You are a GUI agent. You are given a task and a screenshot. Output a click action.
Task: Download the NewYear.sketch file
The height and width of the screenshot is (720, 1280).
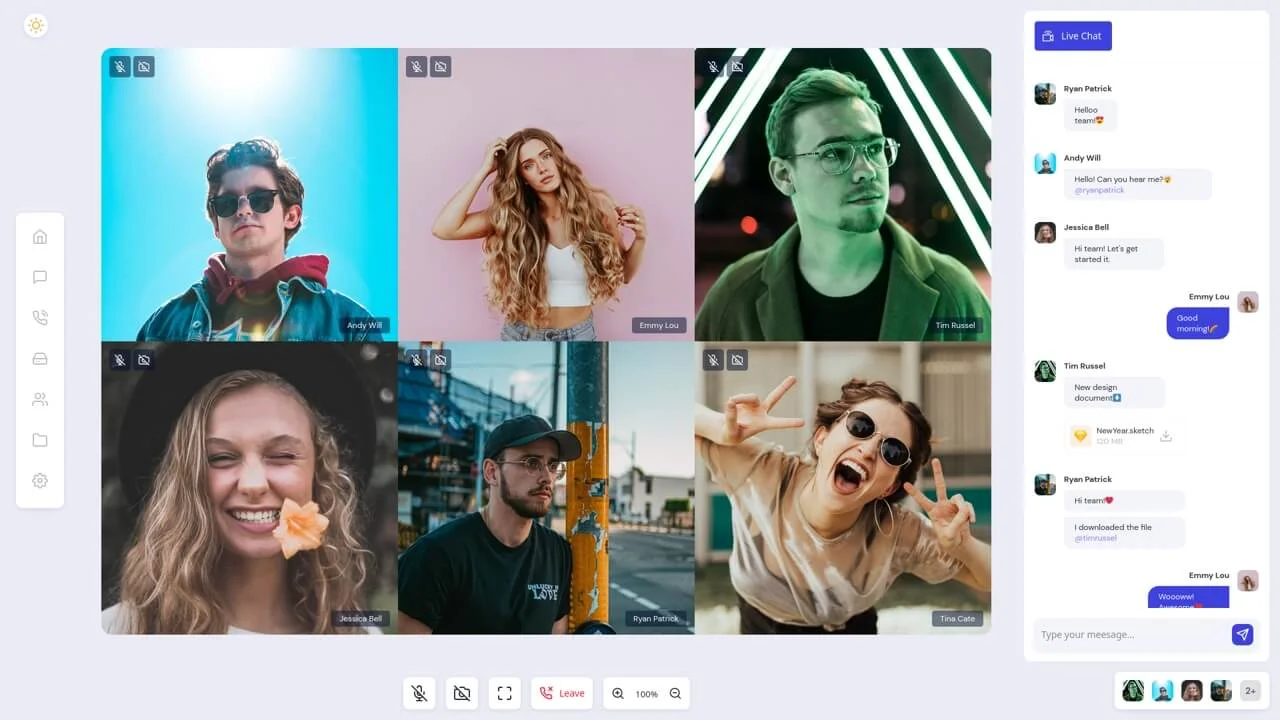(x=1166, y=435)
